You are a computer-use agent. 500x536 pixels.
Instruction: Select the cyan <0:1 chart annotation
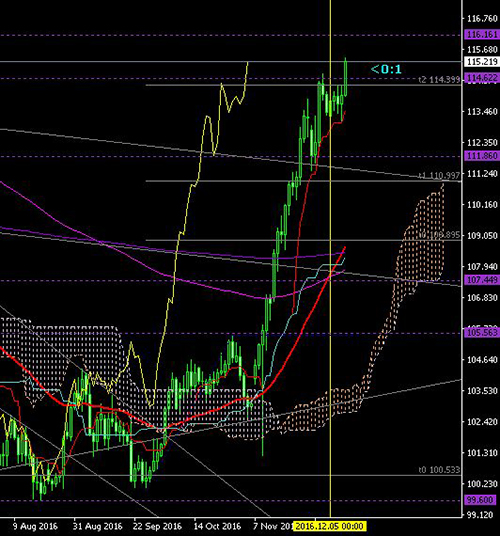point(386,69)
